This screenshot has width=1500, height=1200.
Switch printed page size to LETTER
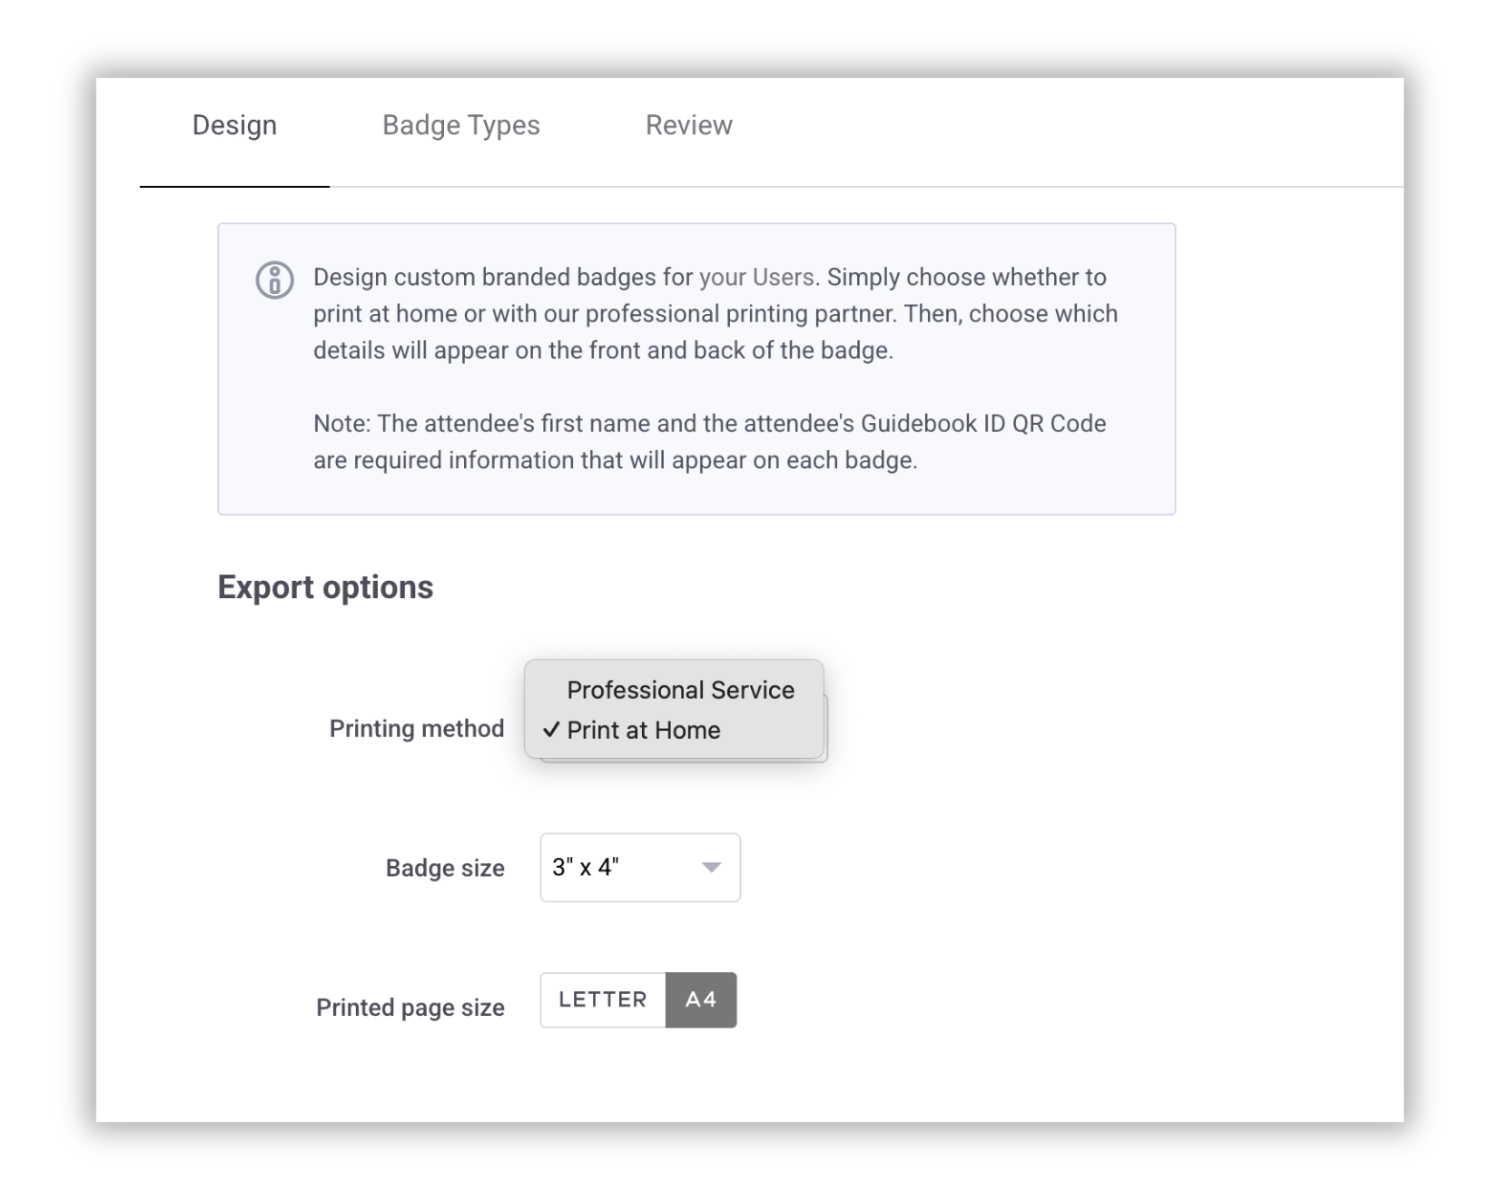coord(602,1000)
